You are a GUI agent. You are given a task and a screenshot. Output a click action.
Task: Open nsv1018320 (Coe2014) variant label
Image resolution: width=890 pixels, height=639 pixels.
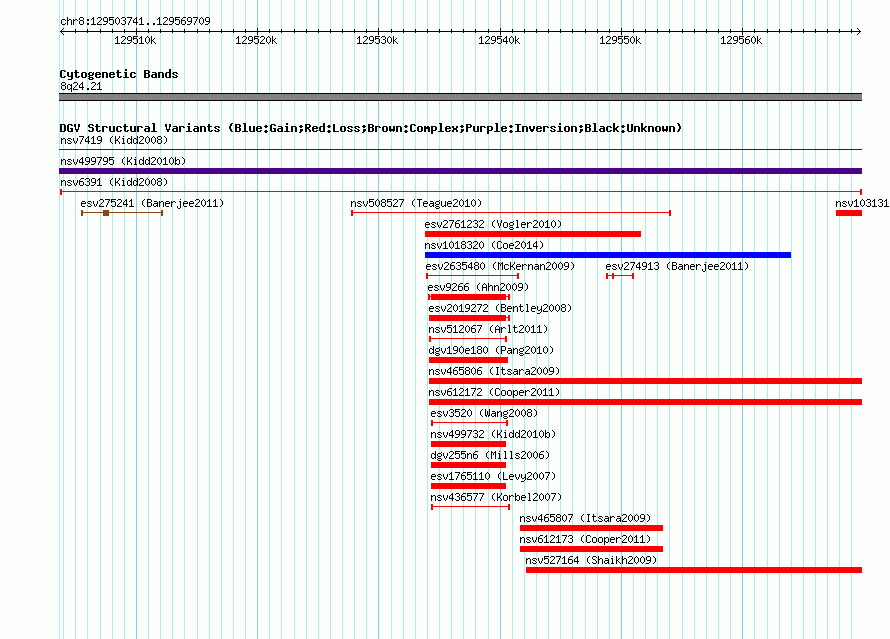tap(484, 245)
